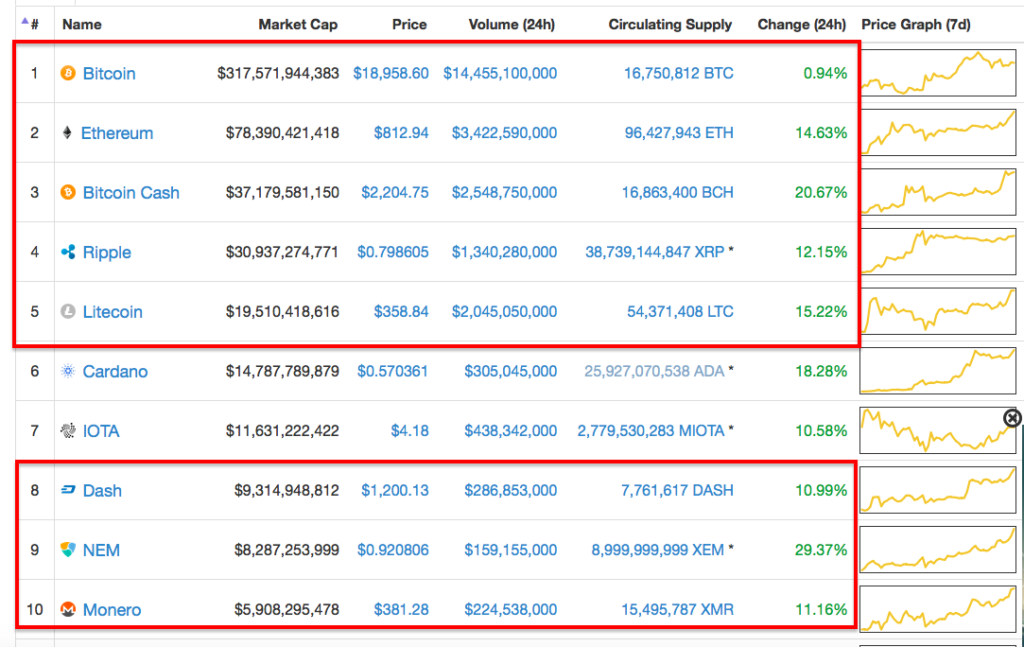Click Bitcoin price $18,958.60
Image resolution: width=1024 pixels, height=647 pixels.
pyautogui.click(x=391, y=73)
